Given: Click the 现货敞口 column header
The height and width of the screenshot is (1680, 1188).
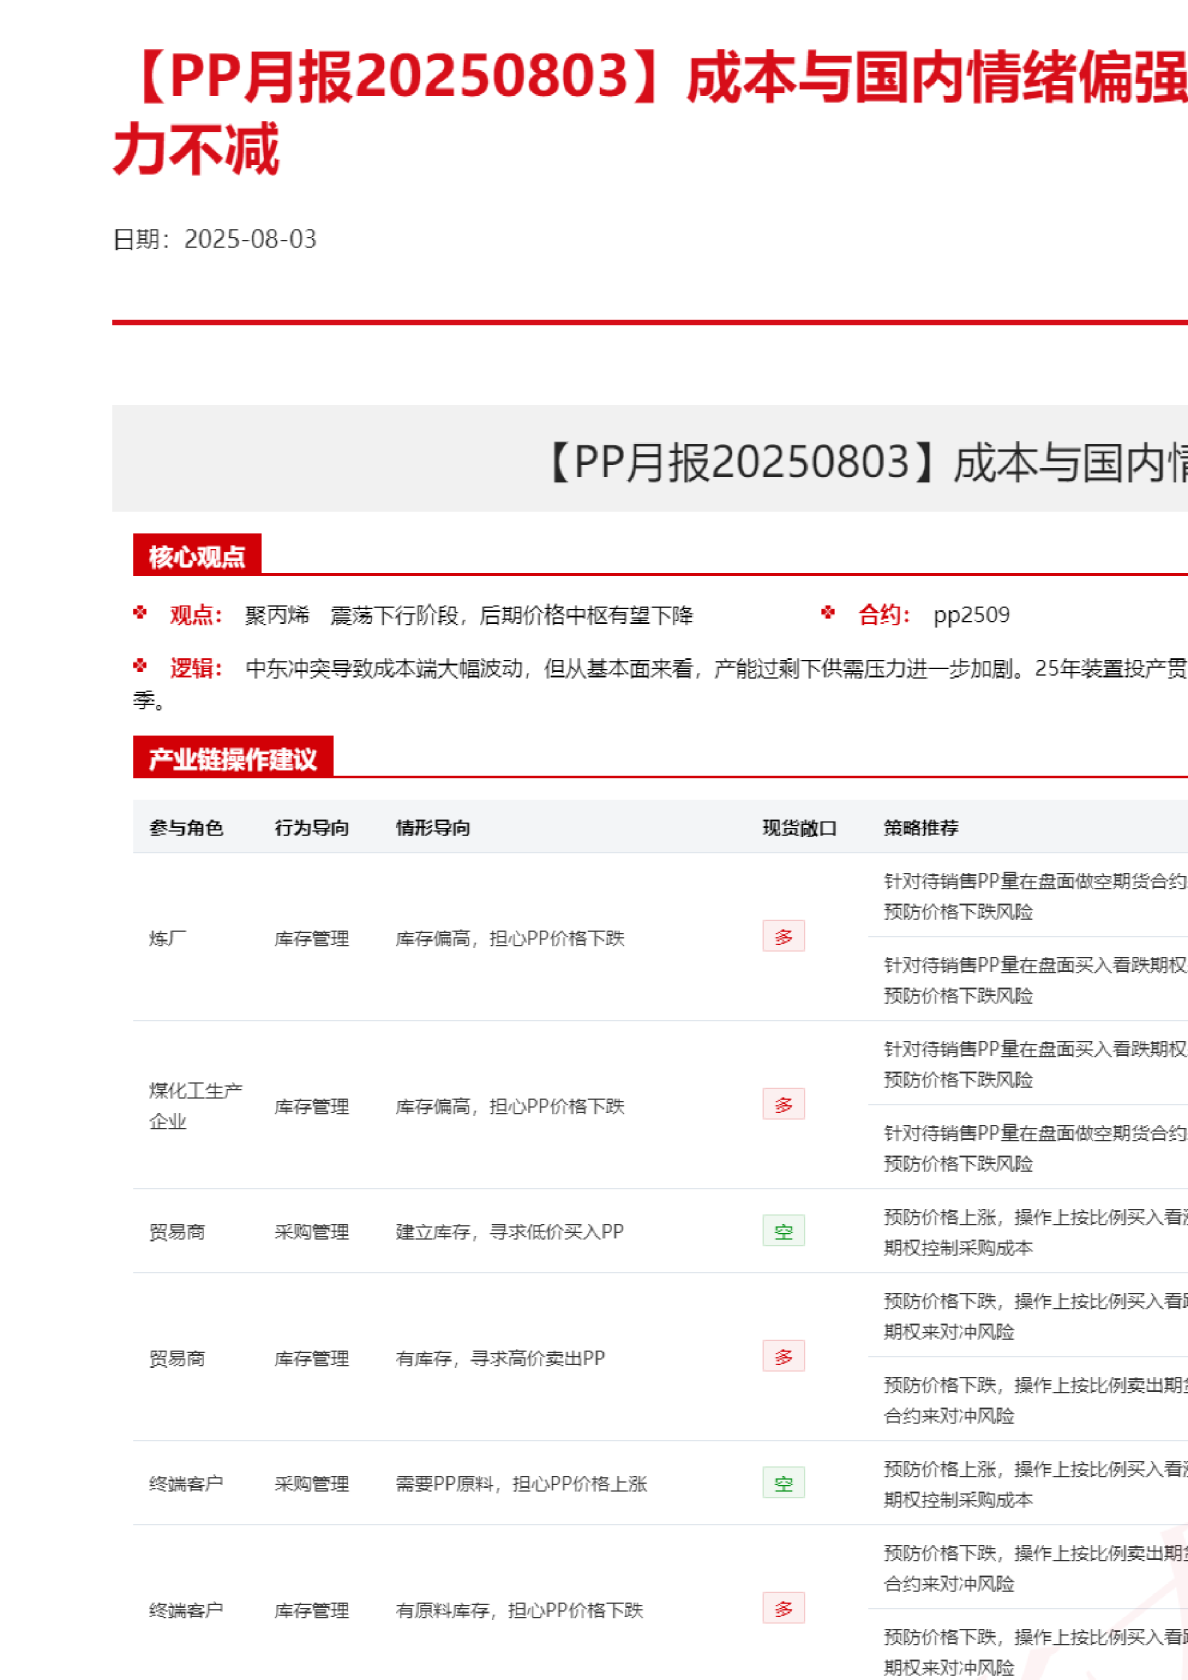Looking at the screenshot, I should 799,828.
